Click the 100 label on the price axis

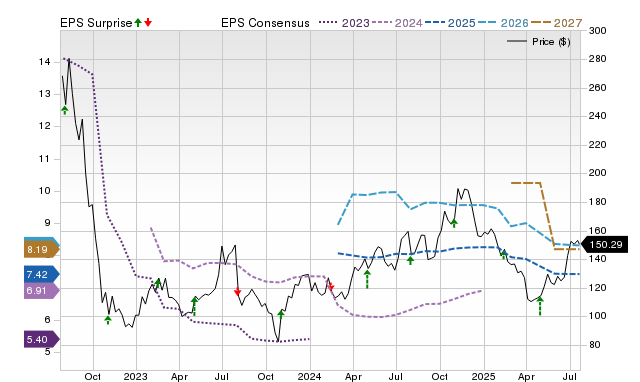tap(598, 316)
